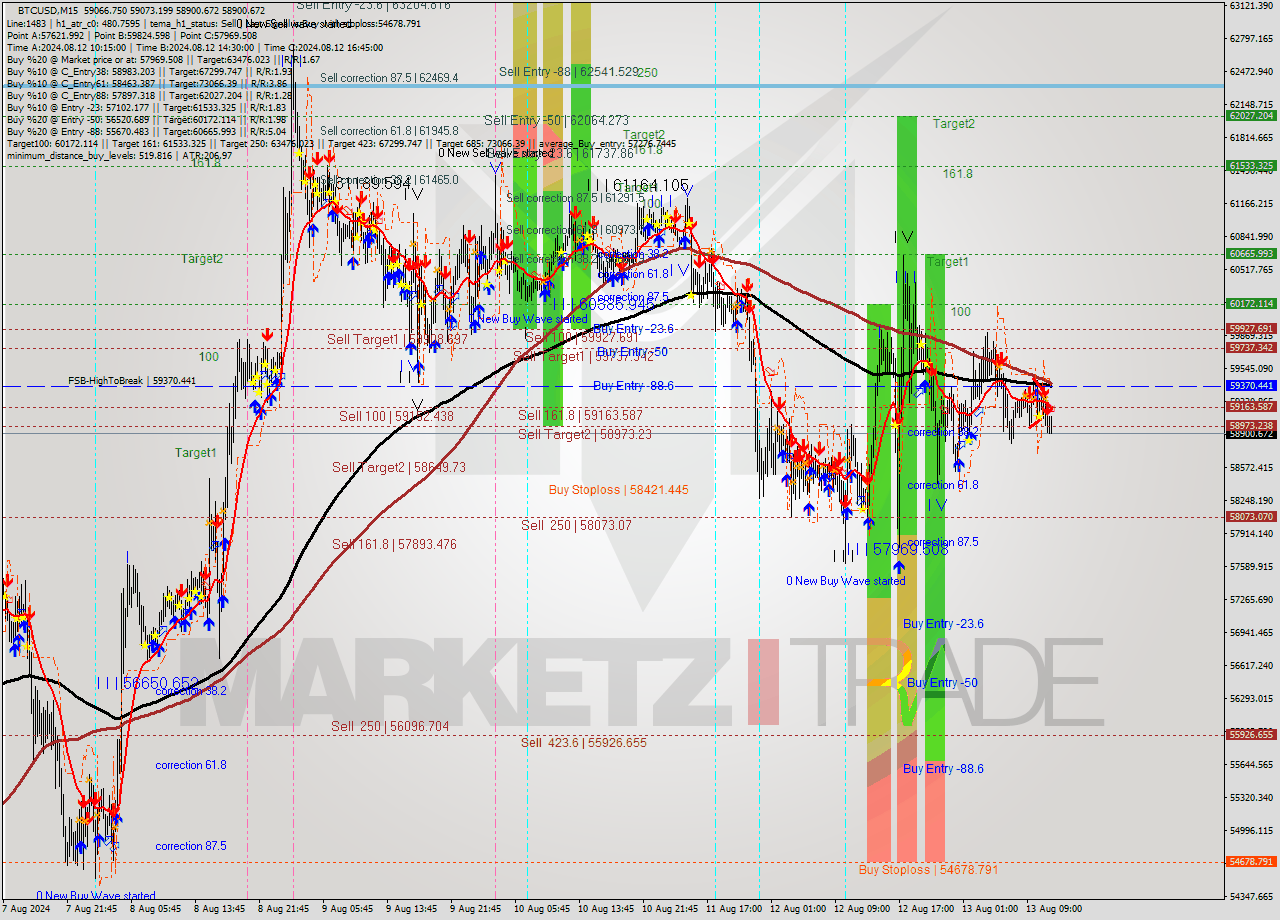Click the 57589.915 price axis label

1251,567
